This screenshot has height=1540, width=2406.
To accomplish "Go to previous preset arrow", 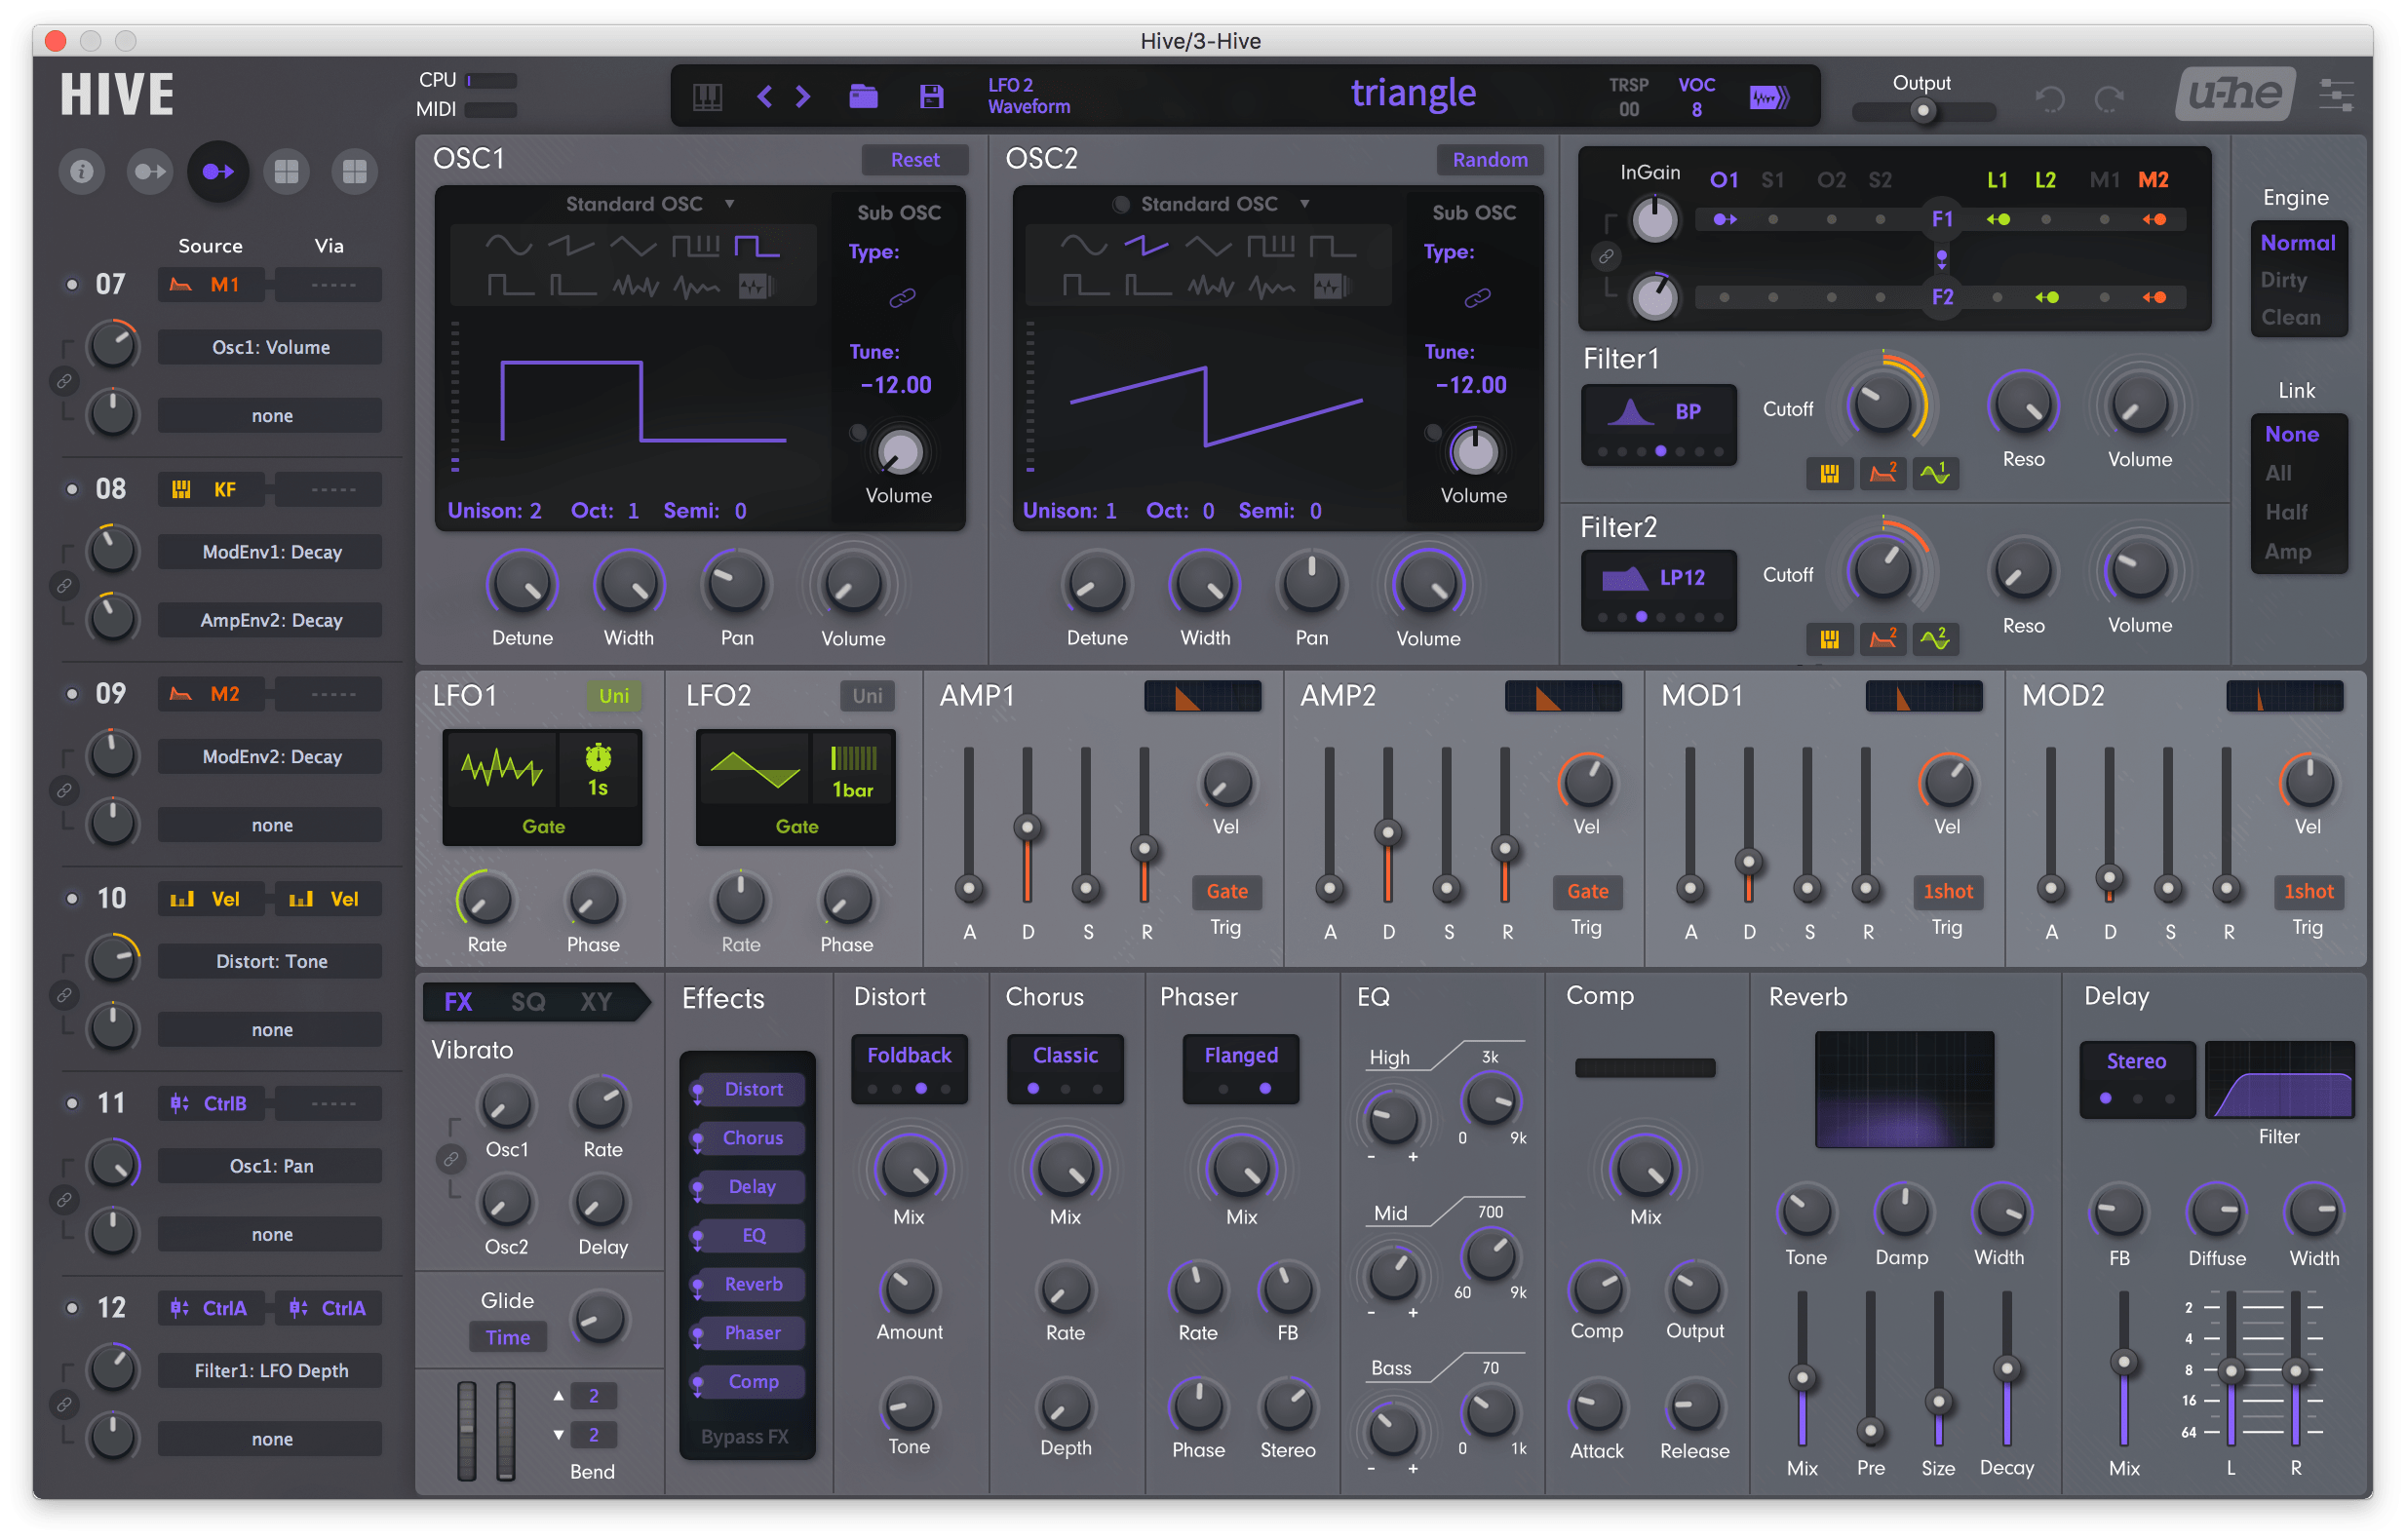I will (x=764, y=96).
